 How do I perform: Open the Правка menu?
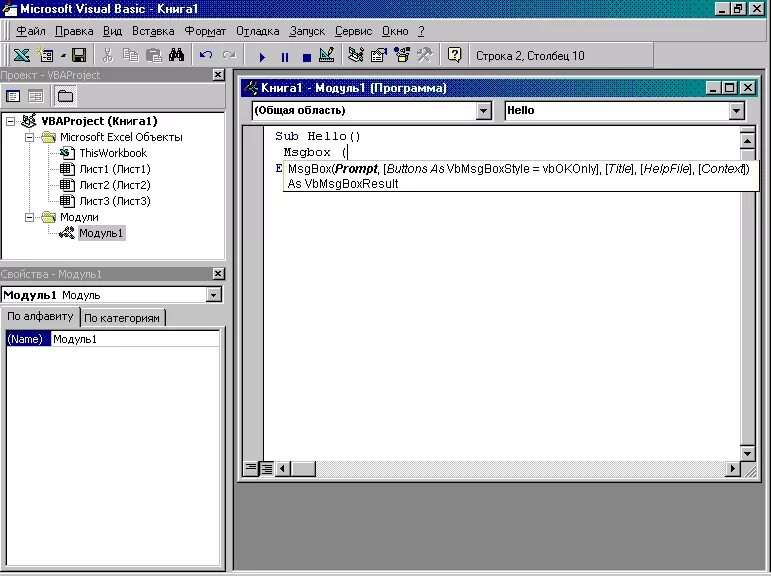74,31
